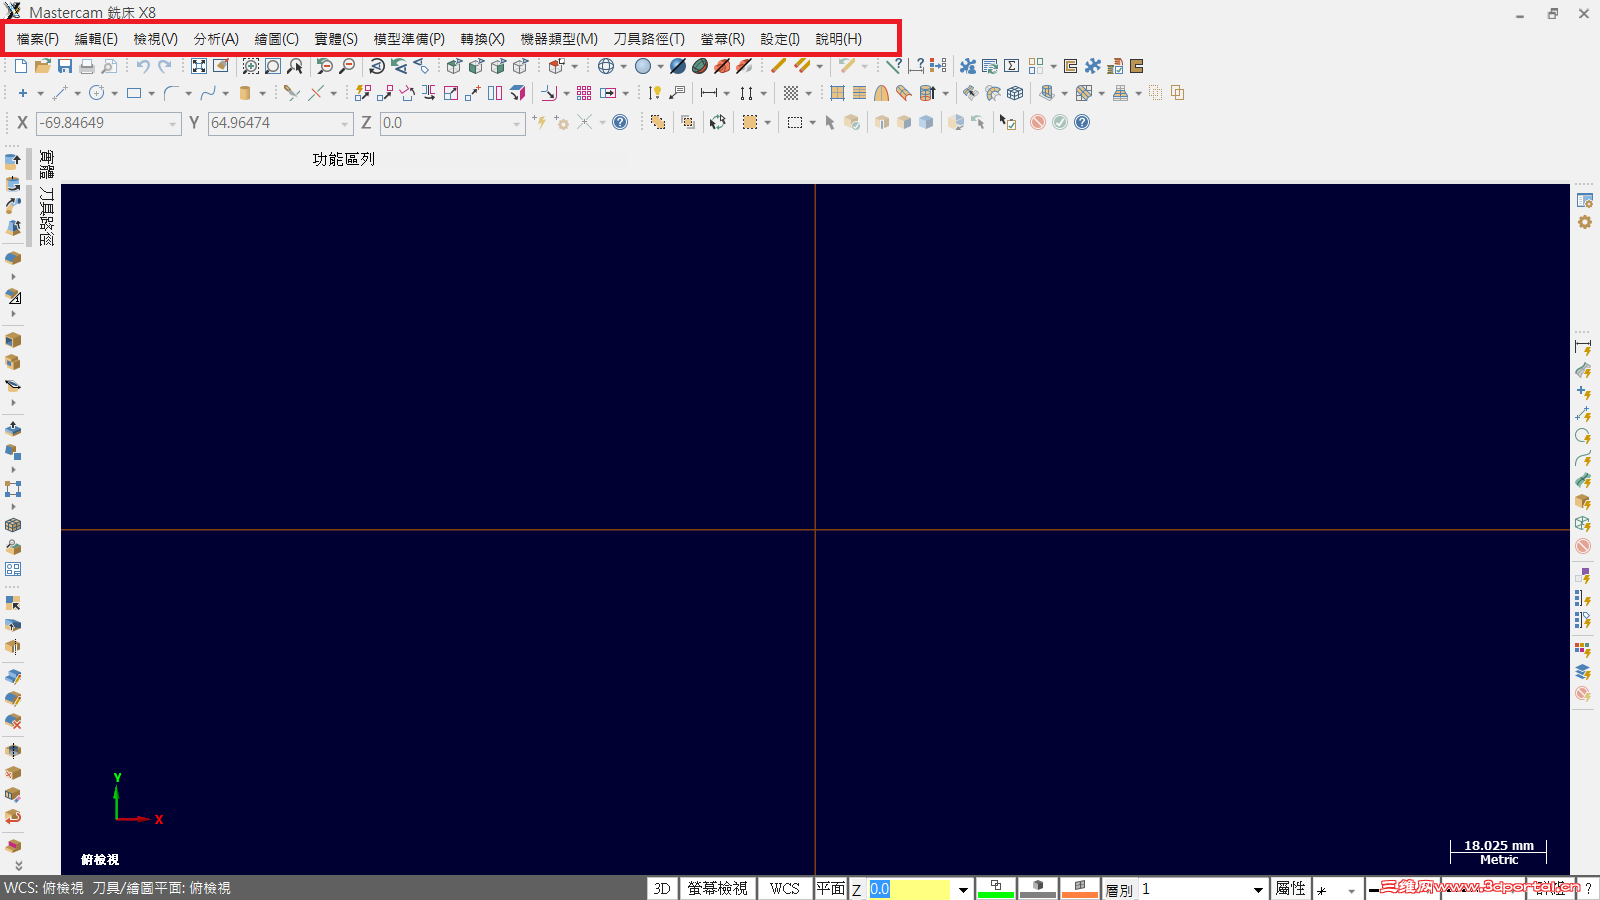This screenshot has width=1600, height=900.
Task: Print with the printer icon
Action: [87, 66]
